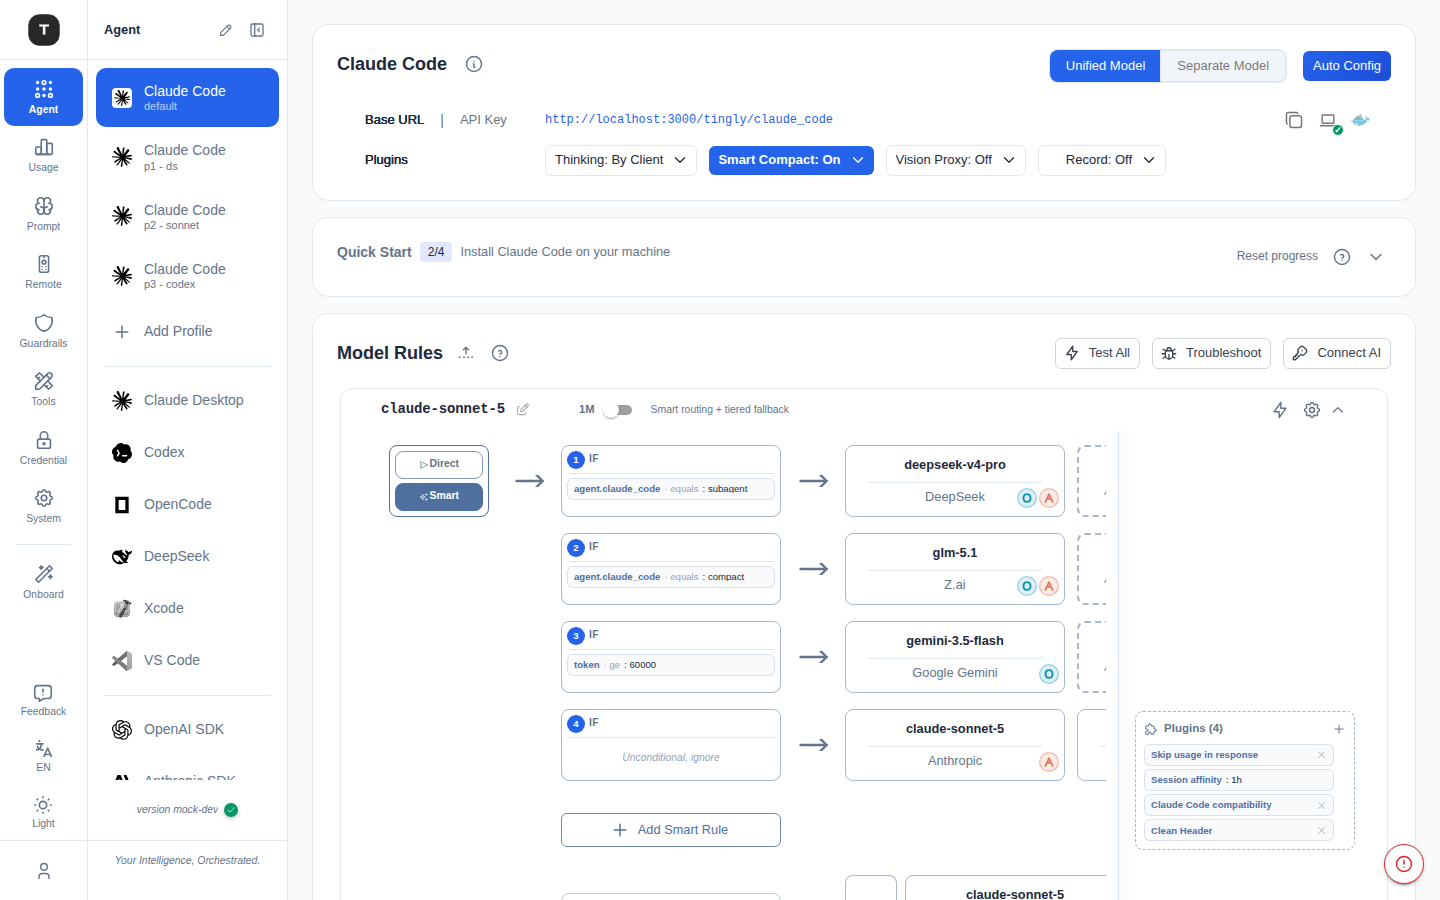Click the pencil edit icon beside Agent
The image size is (1440, 900).
[x=226, y=30]
